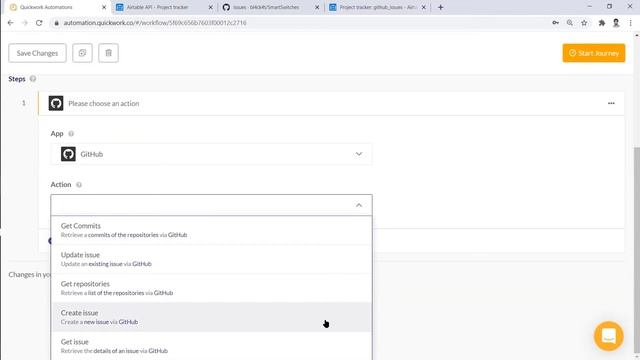Open the chat support bubble
Screen dimensions: 640x360
(609, 336)
